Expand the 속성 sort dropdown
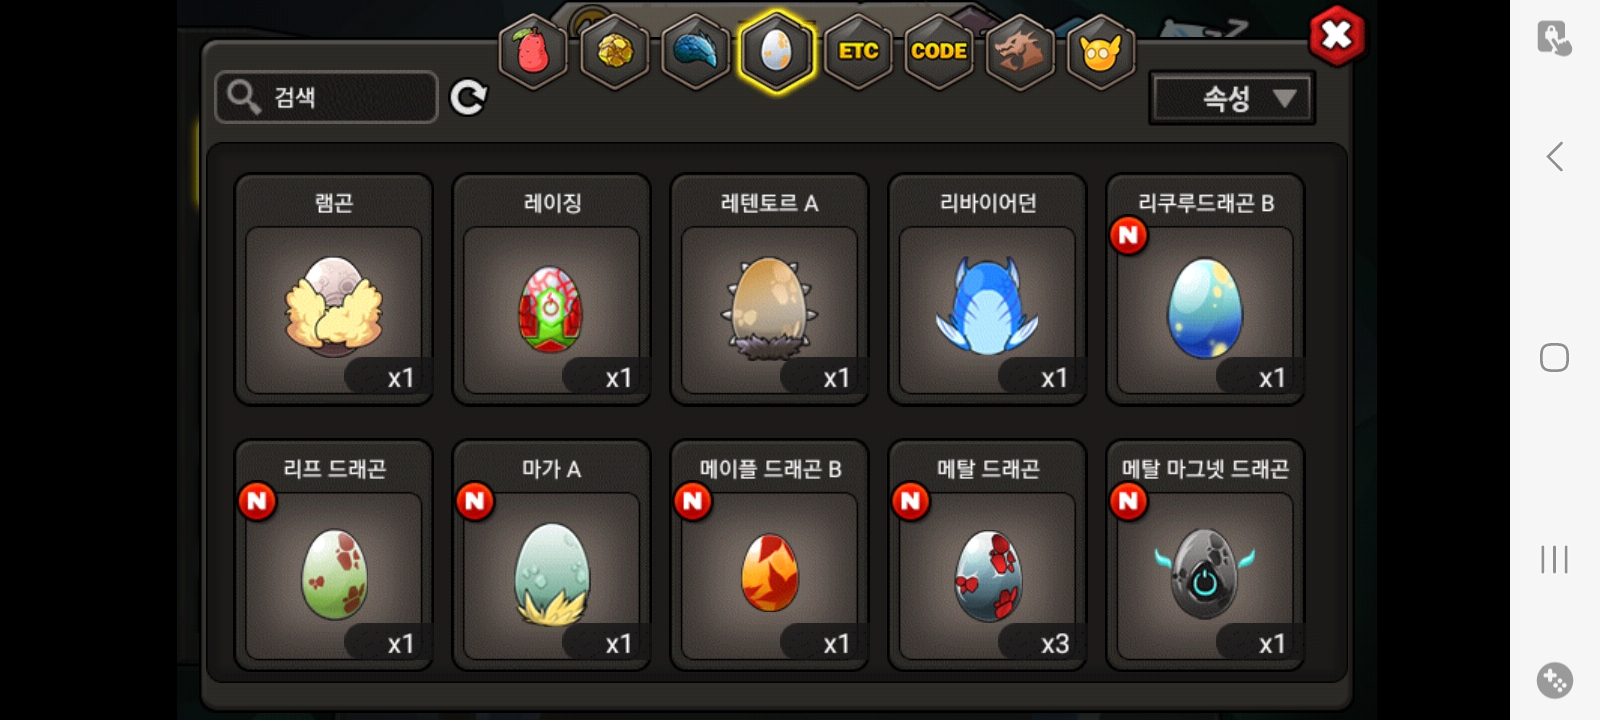 click(1232, 98)
